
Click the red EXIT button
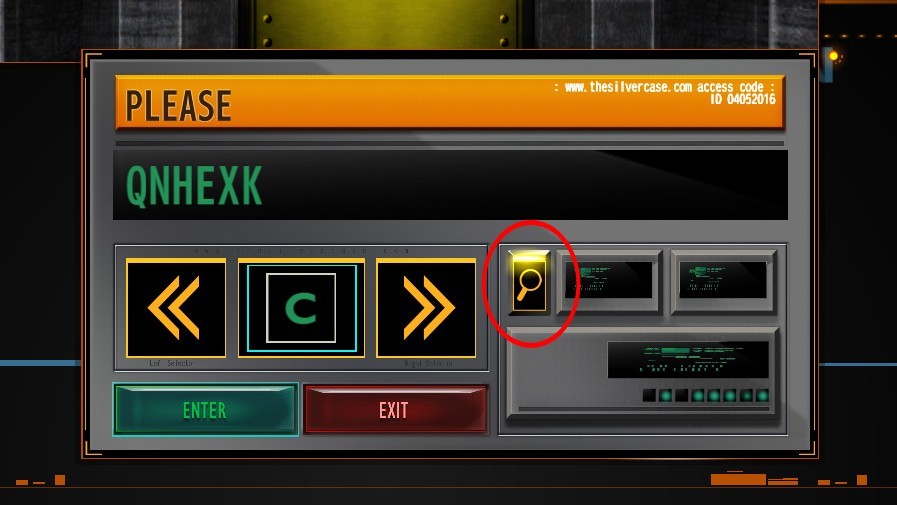click(x=395, y=409)
